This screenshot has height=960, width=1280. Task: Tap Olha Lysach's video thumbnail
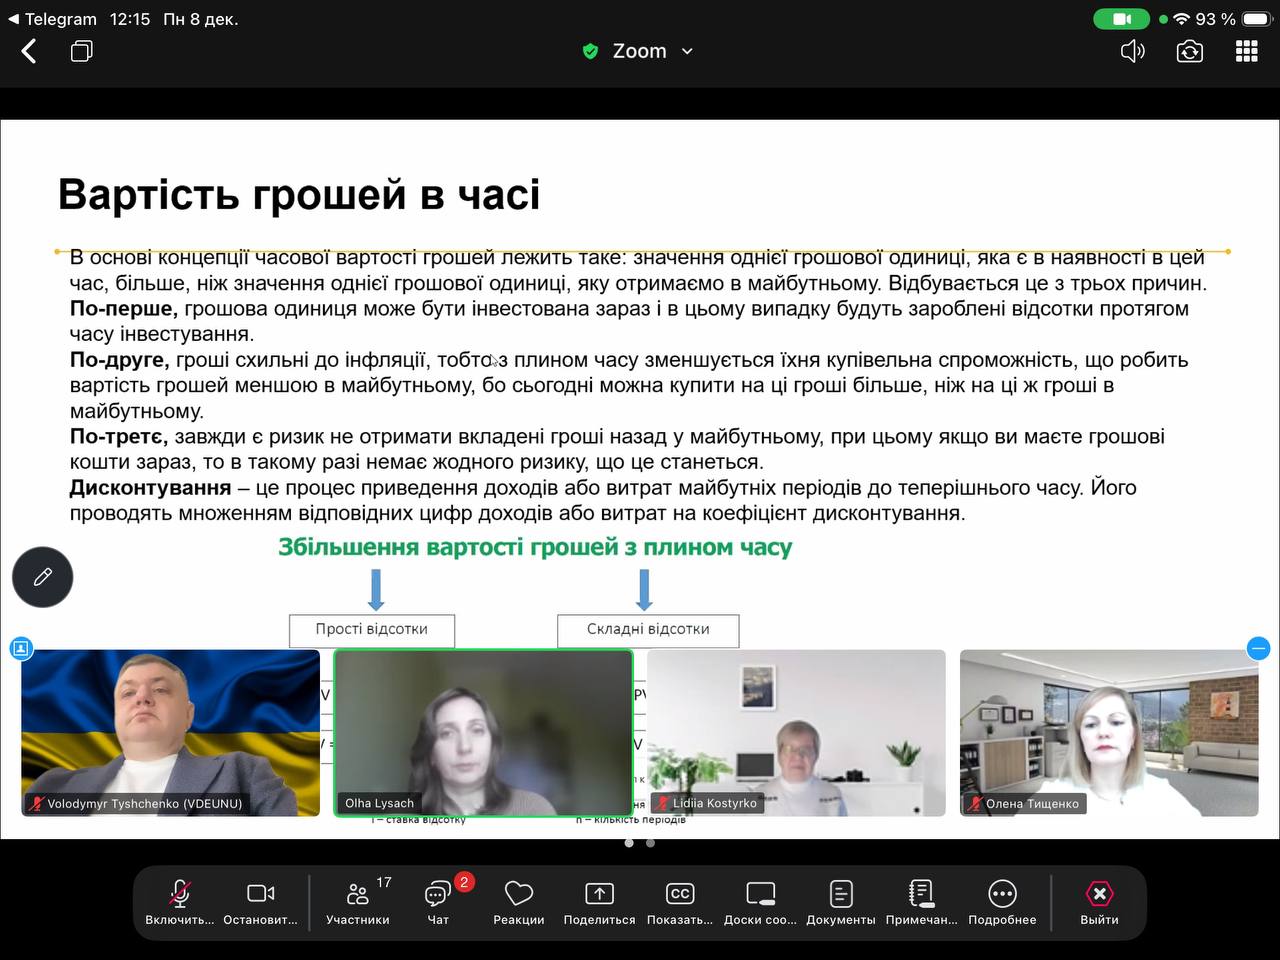(483, 733)
